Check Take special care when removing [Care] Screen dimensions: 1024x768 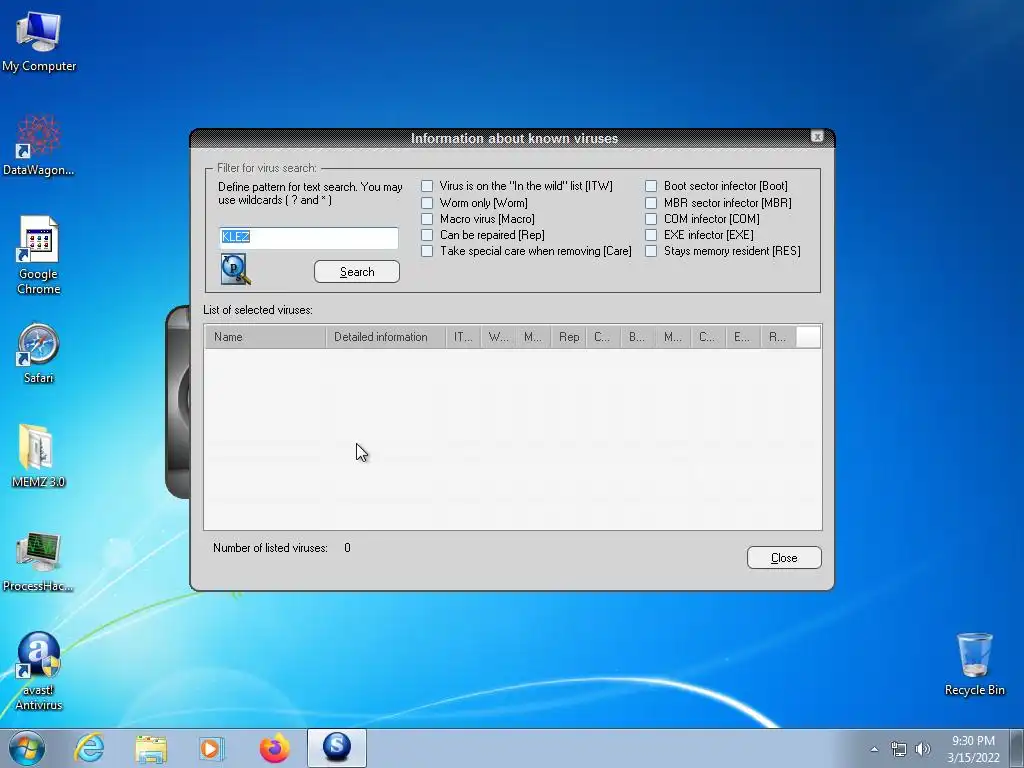coord(427,251)
